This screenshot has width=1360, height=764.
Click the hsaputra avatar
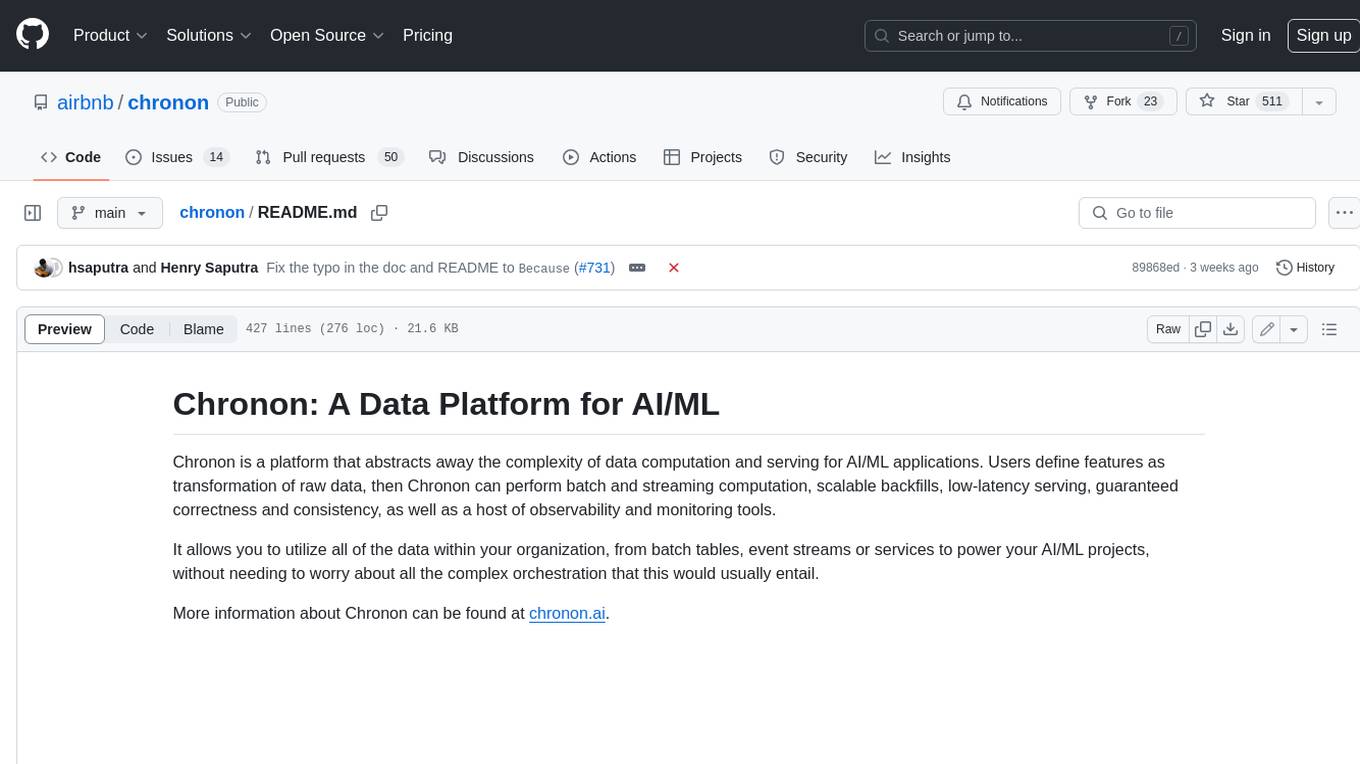pyautogui.click(x=43, y=268)
